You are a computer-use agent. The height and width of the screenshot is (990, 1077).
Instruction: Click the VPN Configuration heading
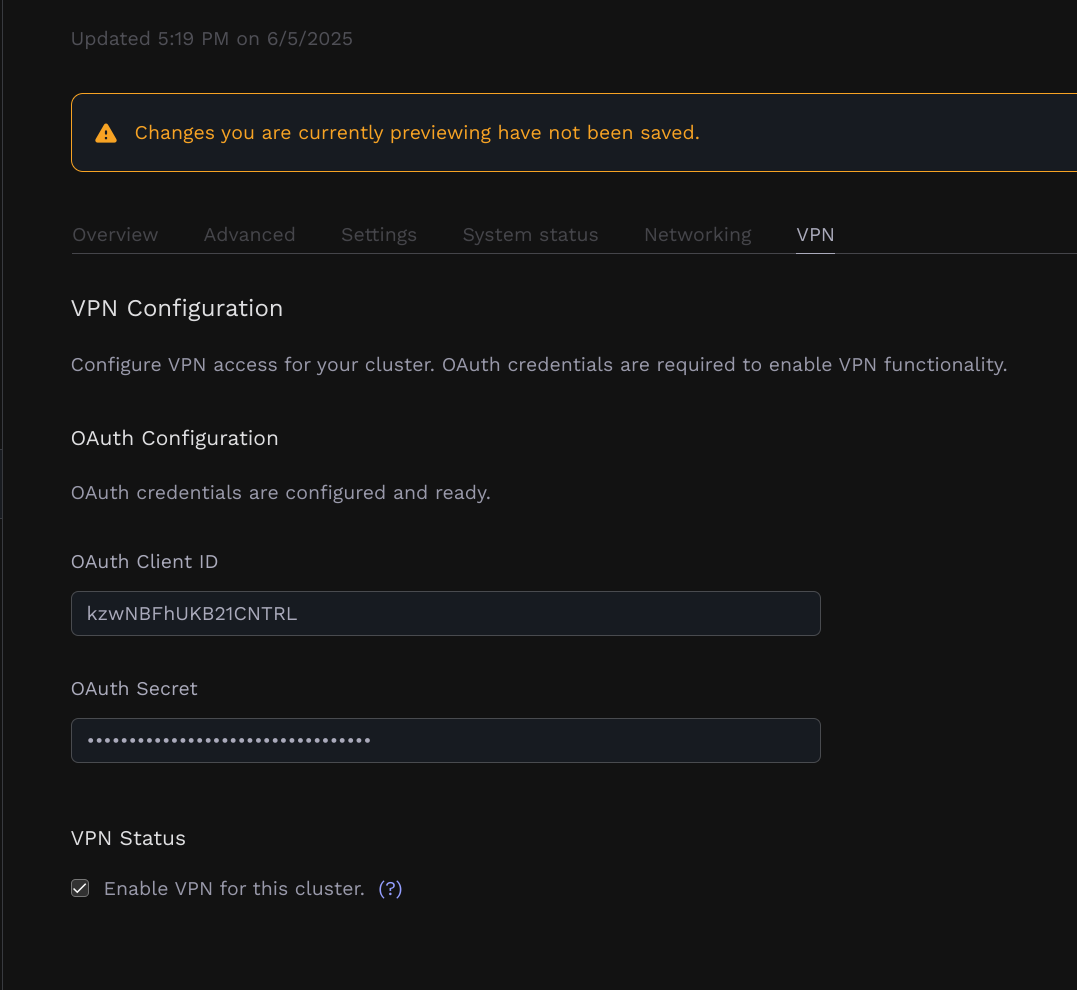177,308
